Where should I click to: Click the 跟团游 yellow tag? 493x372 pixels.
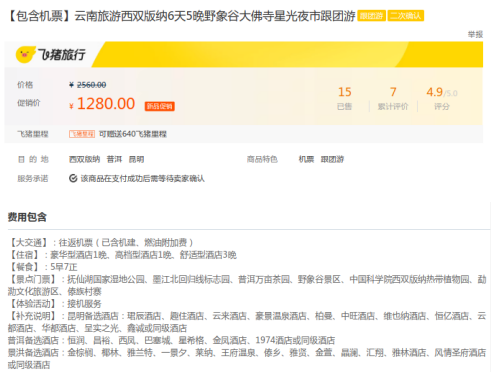point(371,16)
